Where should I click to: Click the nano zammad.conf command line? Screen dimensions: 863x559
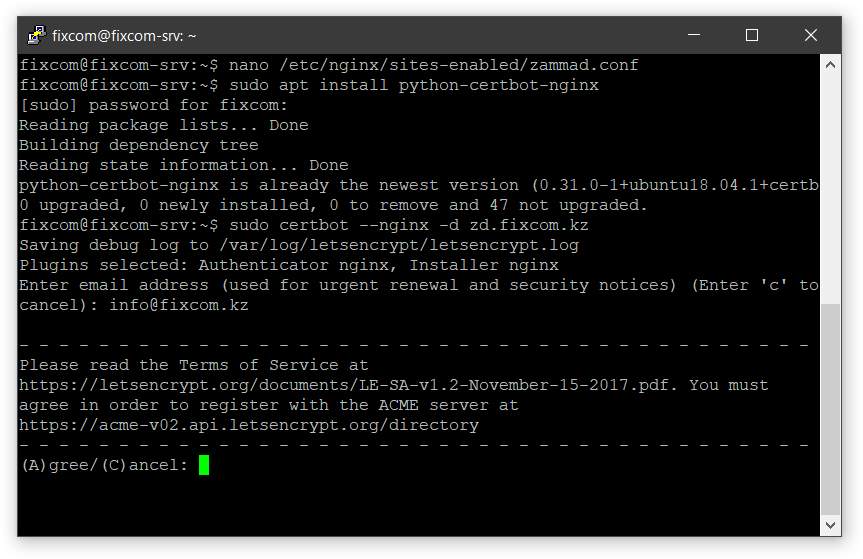(x=329, y=65)
